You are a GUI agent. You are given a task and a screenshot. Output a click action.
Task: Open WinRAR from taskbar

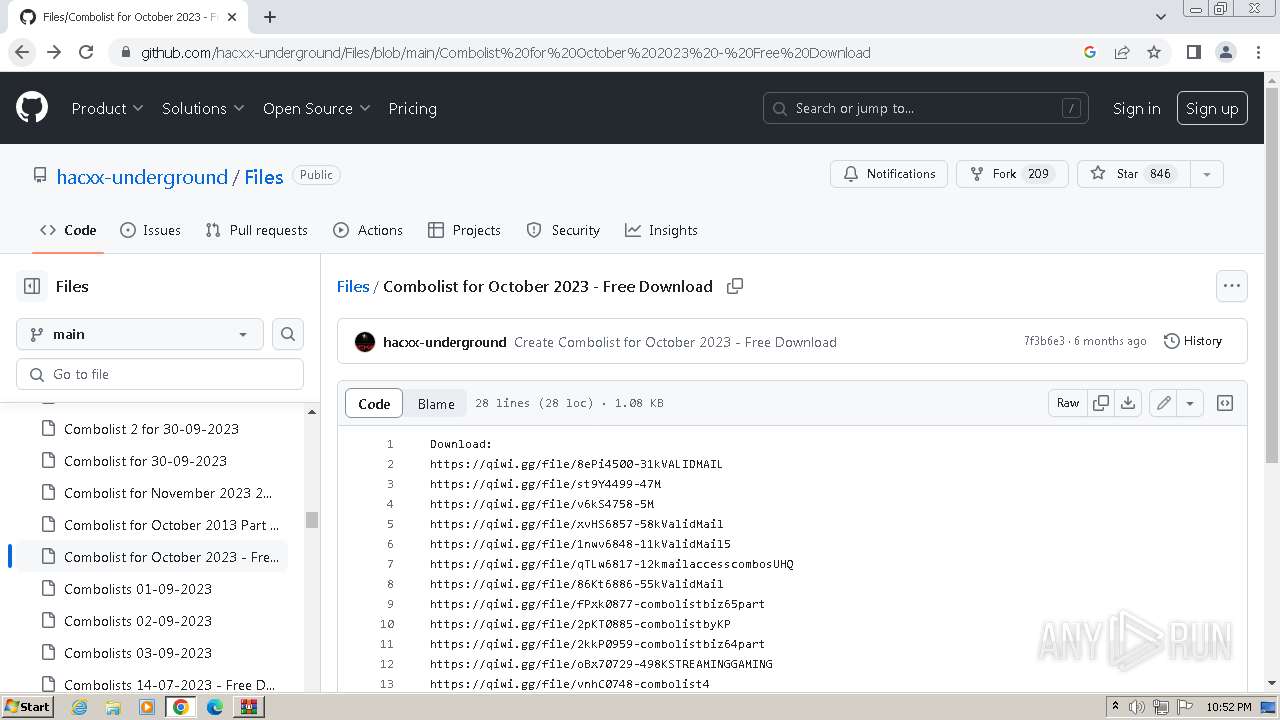tap(248, 707)
